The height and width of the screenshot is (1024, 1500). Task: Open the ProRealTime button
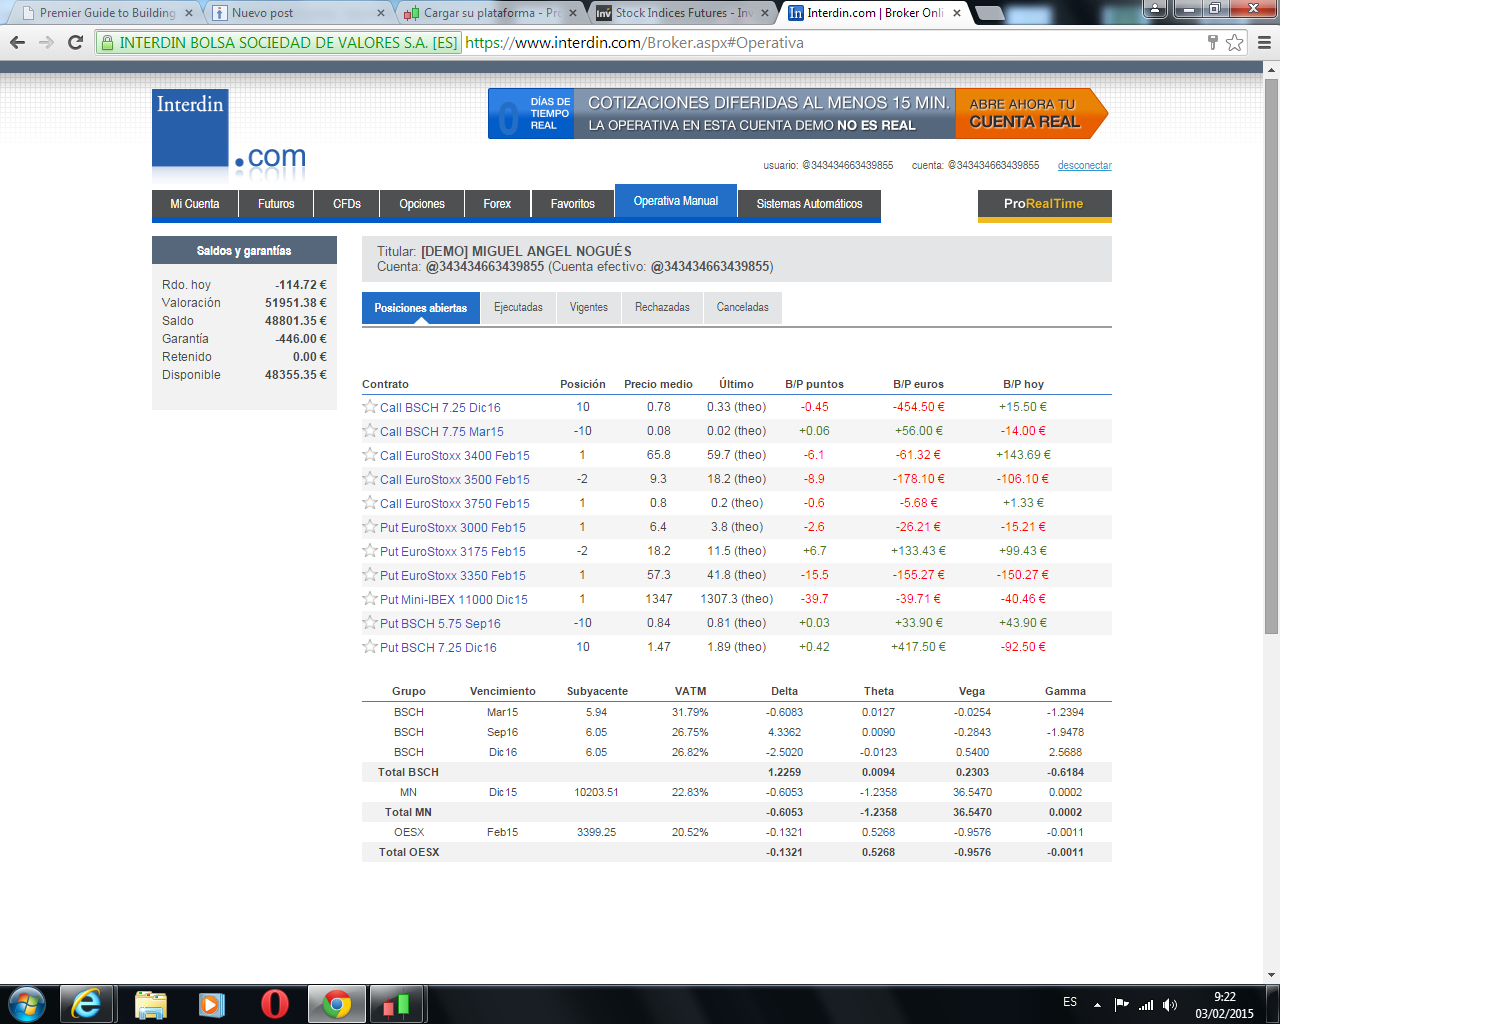(1044, 204)
